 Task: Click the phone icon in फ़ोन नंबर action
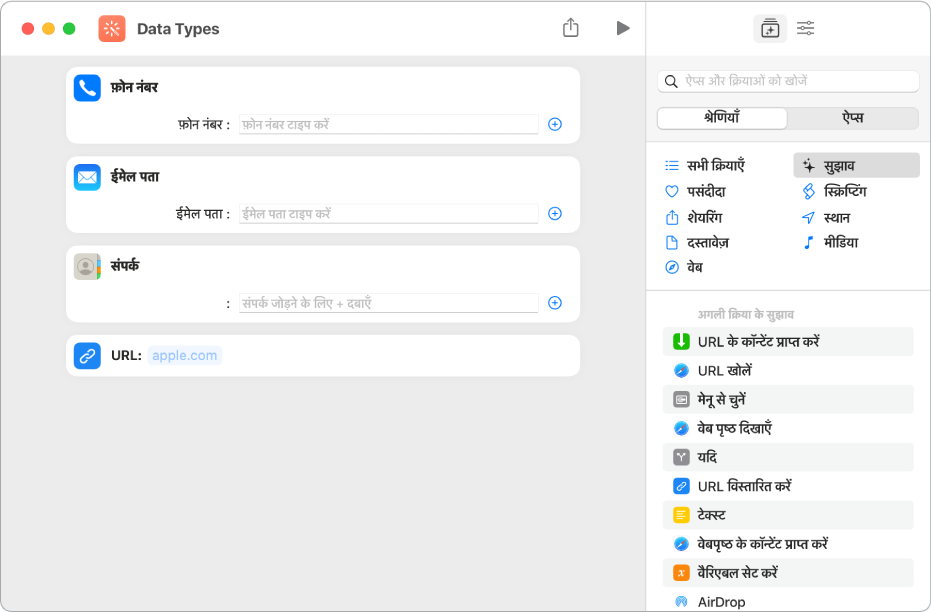tap(87, 88)
